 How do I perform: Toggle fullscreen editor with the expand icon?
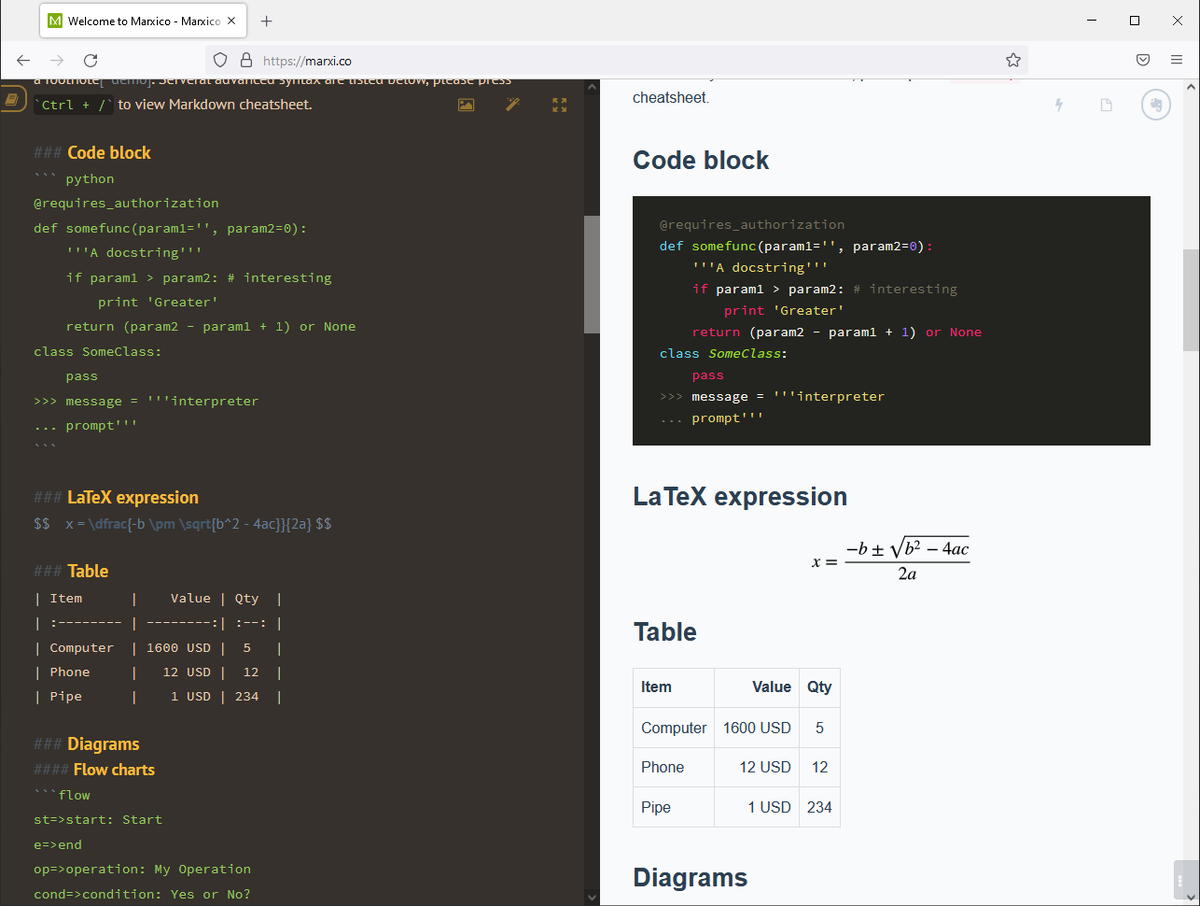(559, 104)
